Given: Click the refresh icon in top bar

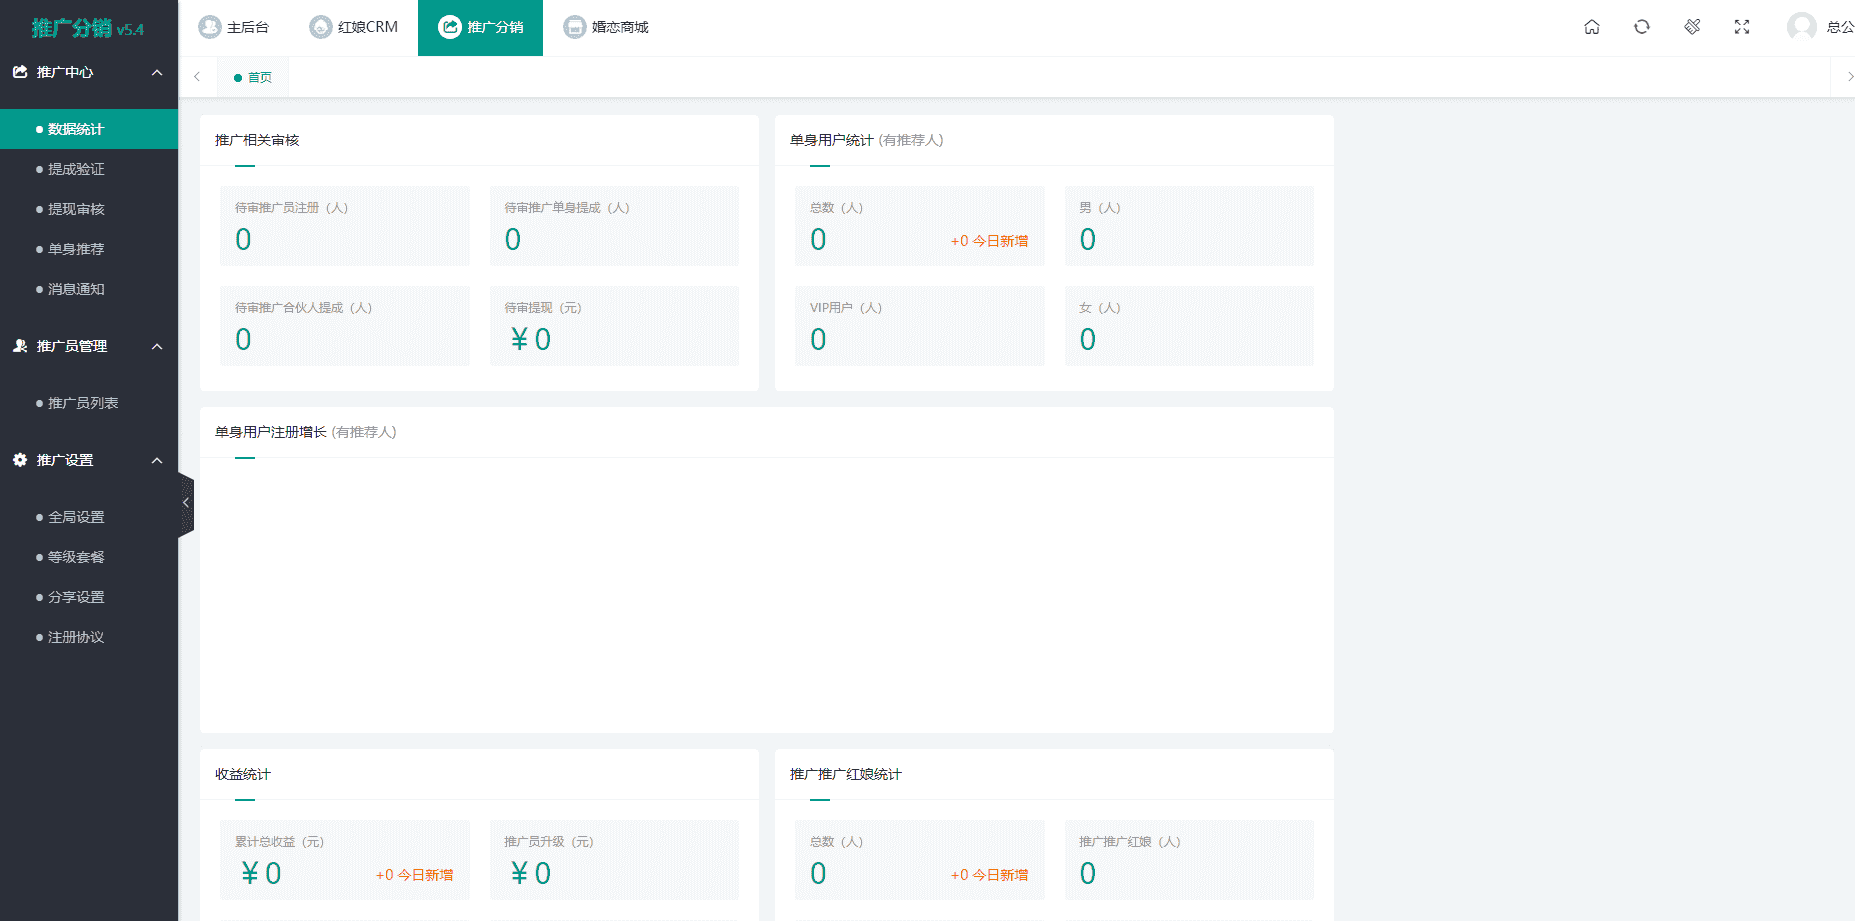Looking at the screenshot, I should point(1642,27).
